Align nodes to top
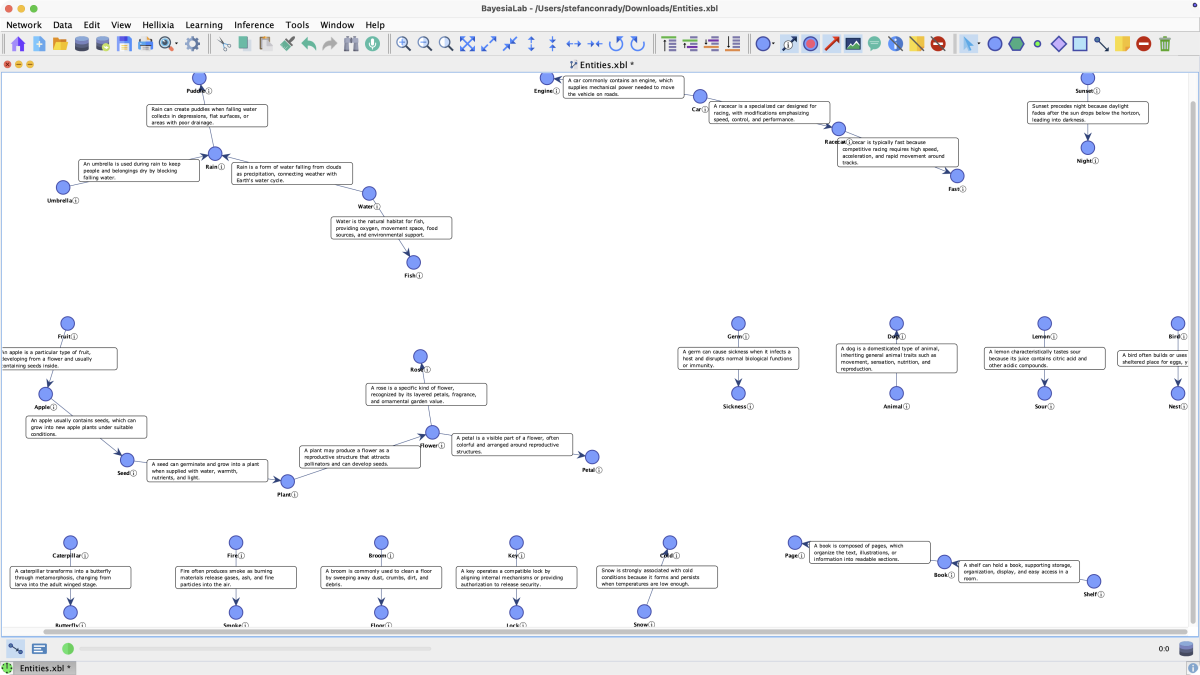The height and width of the screenshot is (675, 1200). tap(669, 44)
